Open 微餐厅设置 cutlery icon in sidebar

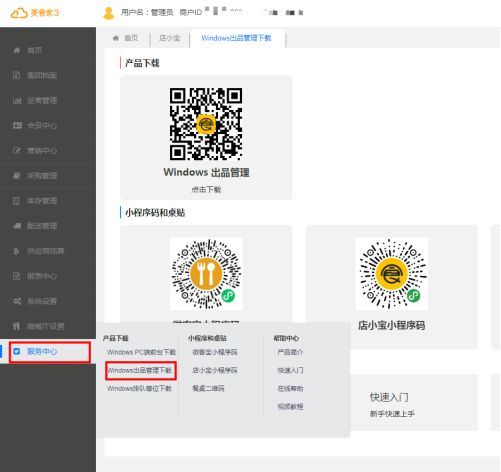click(16, 326)
